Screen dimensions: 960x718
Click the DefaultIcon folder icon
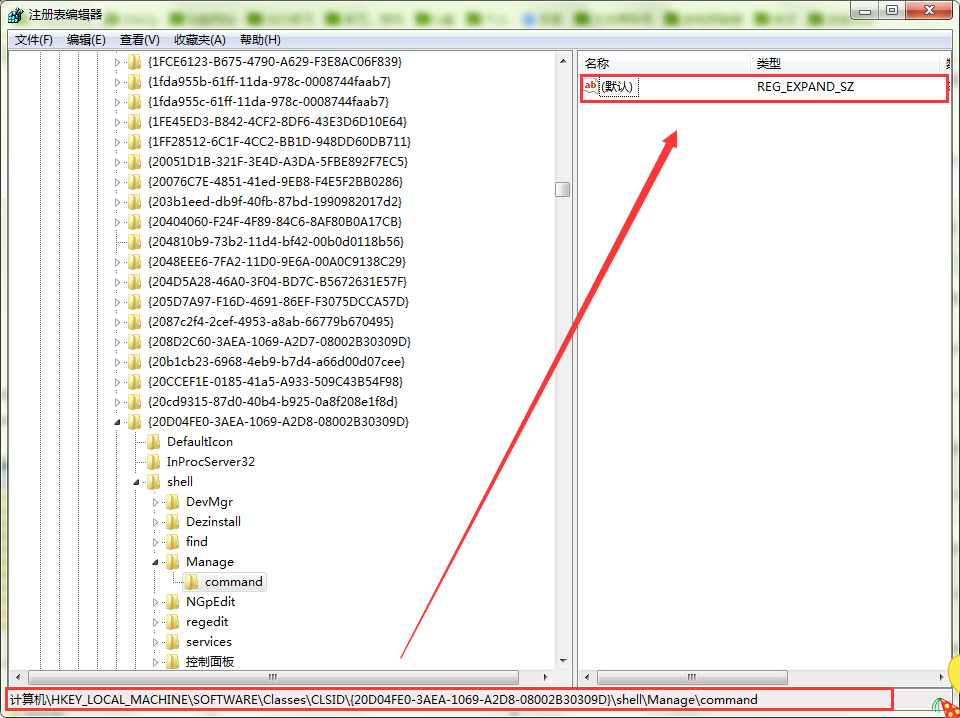[x=153, y=441]
